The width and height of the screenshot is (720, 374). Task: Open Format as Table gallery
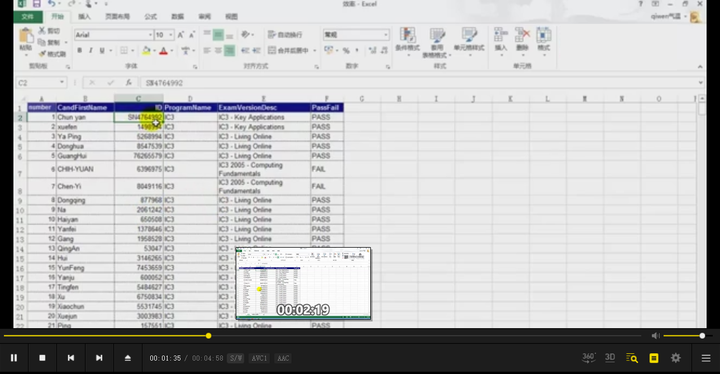(x=437, y=42)
